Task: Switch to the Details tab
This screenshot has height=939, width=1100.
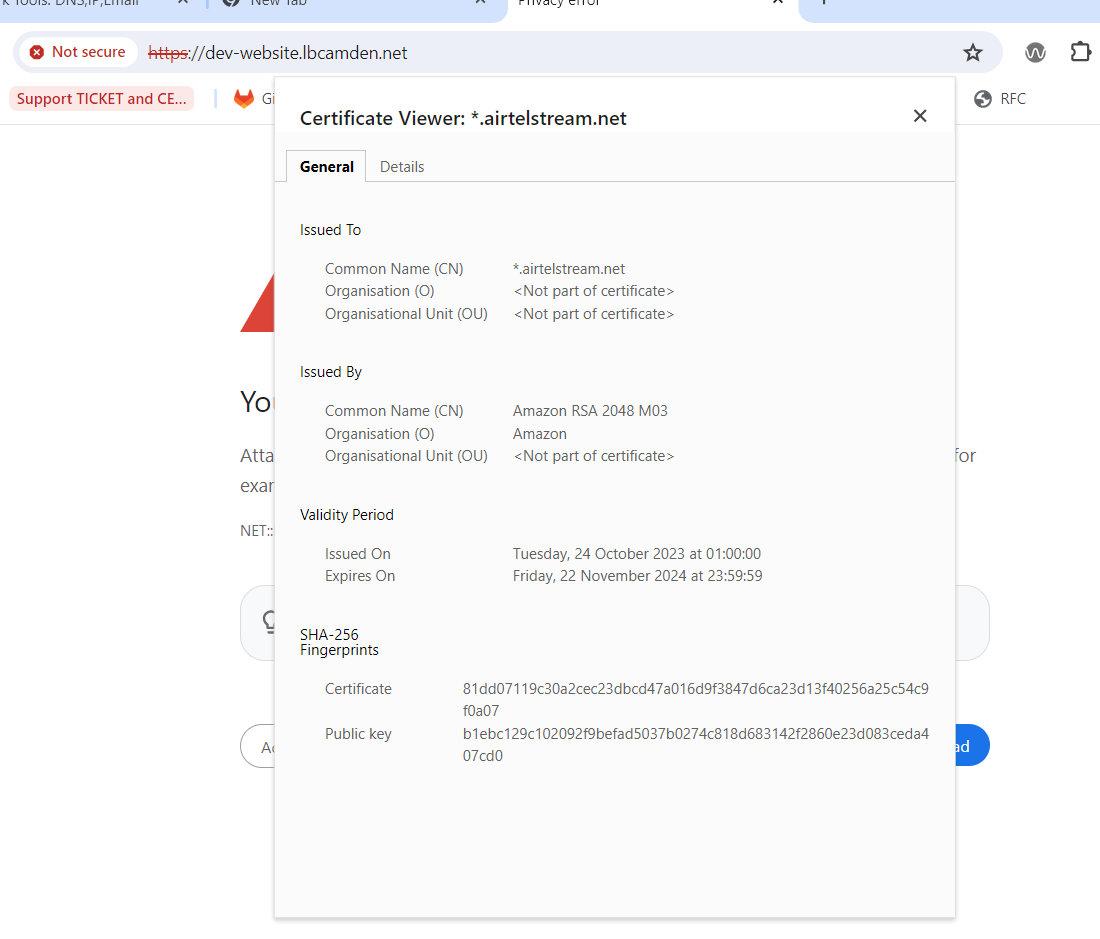Action: pos(402,167)
